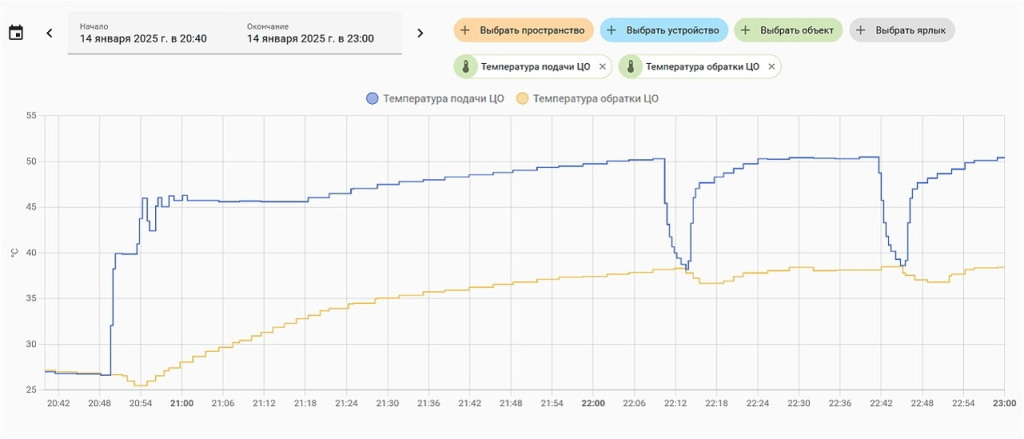1024x439 pixels.
Task: Go to next time period arrow
Action: point(420,33)
